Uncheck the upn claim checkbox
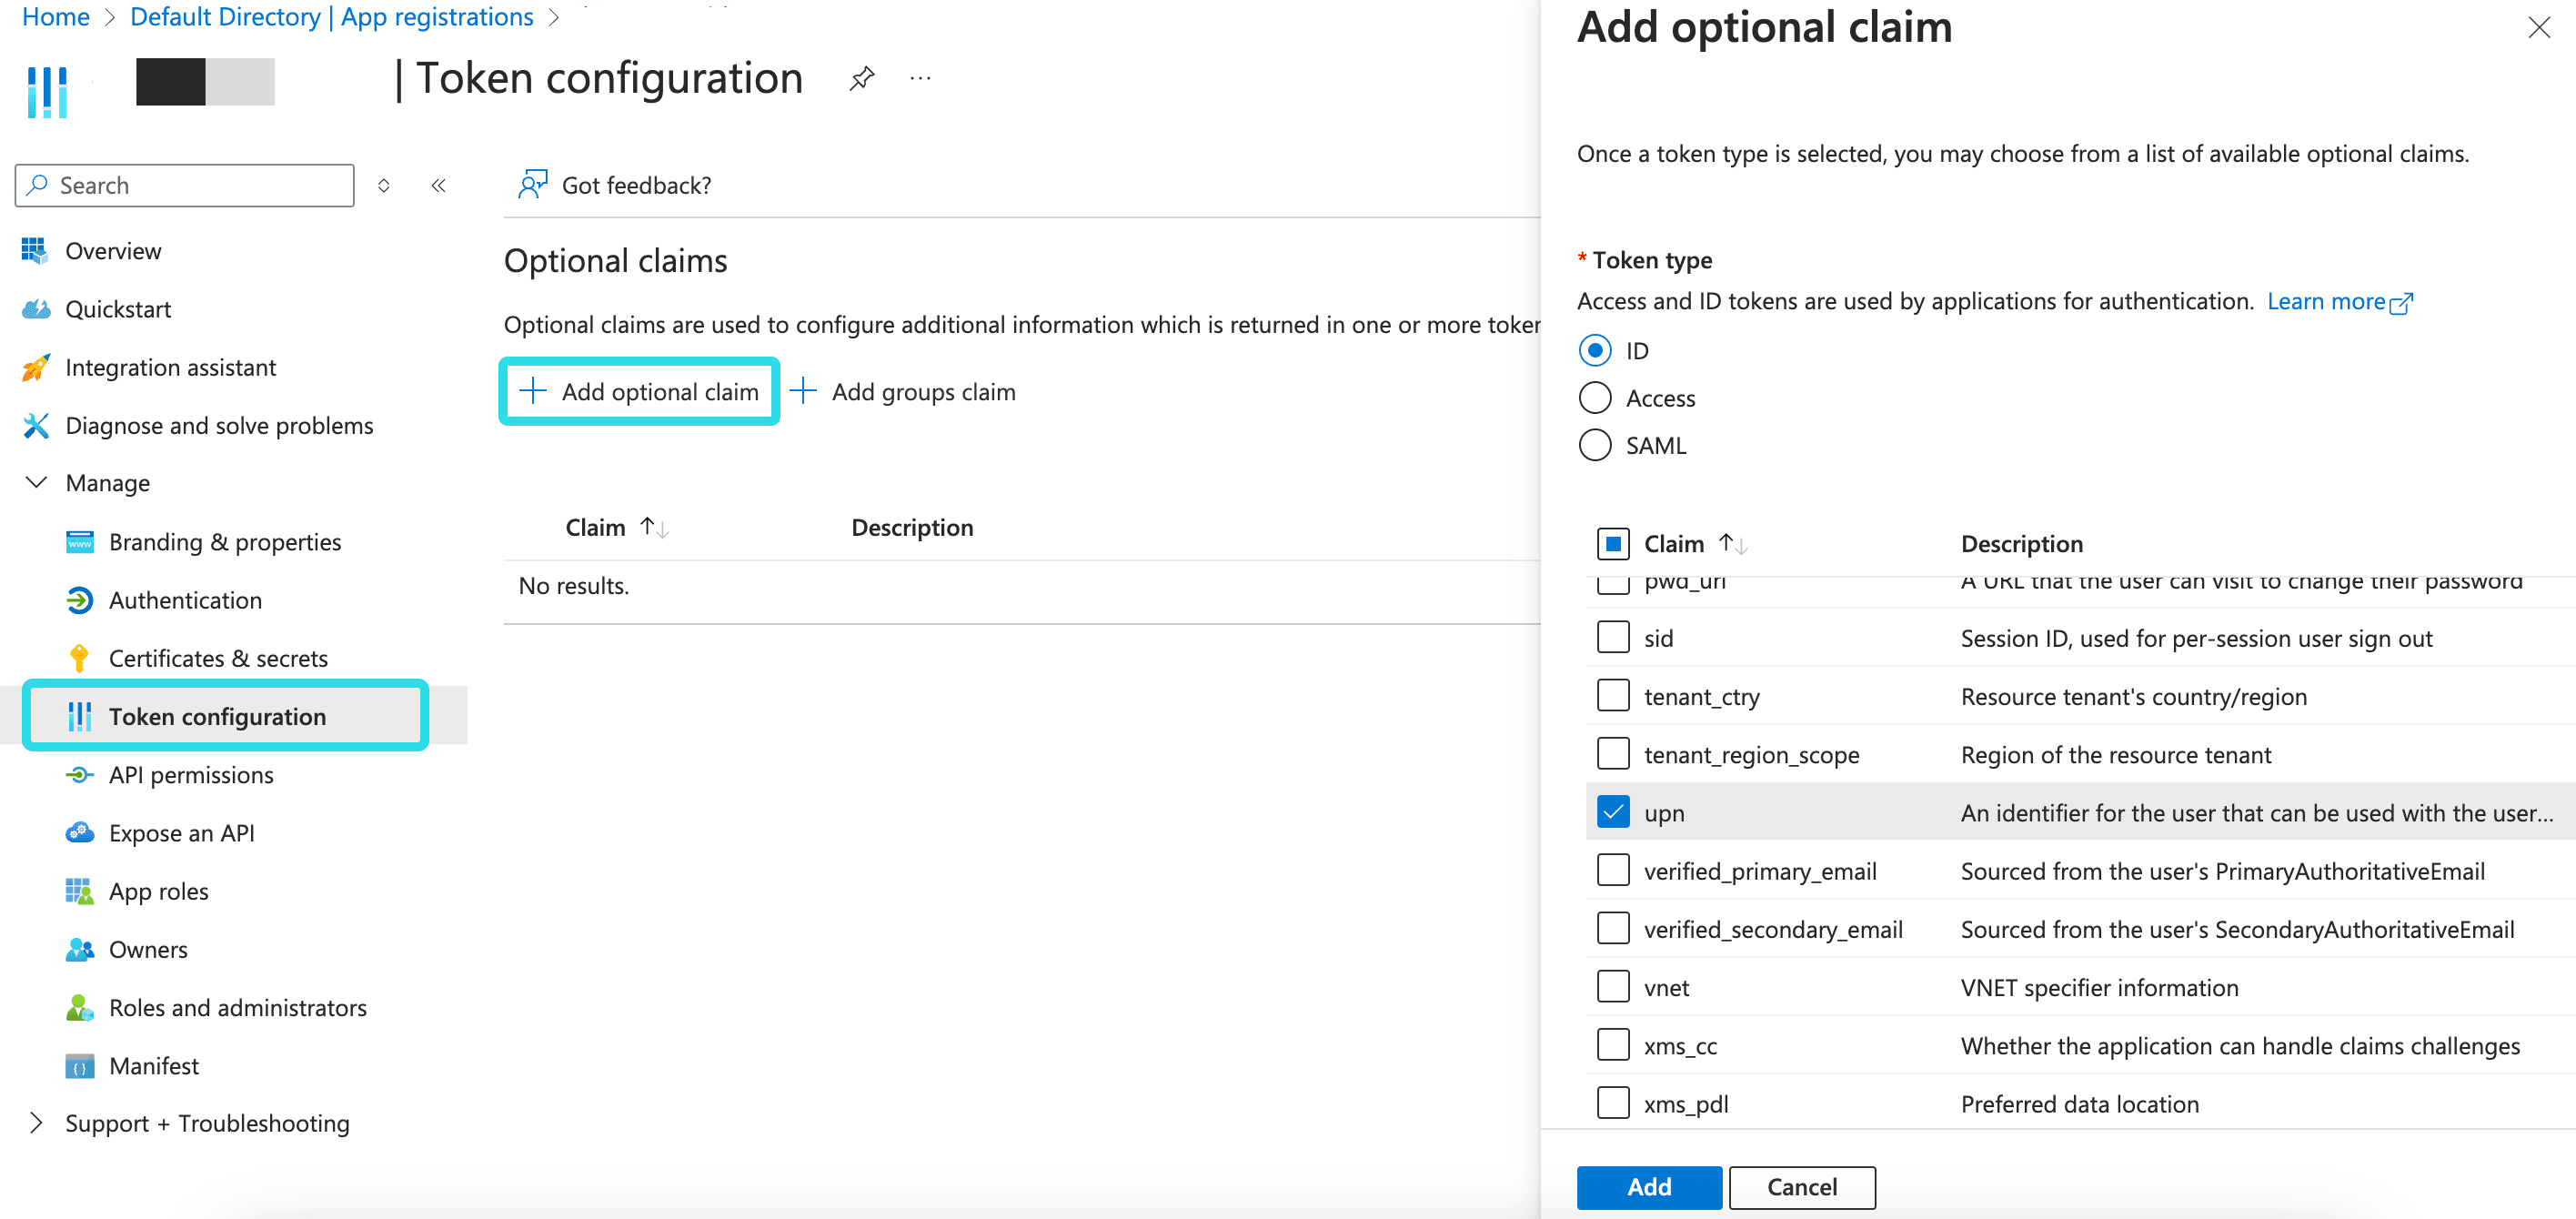Image resolution: width=2576 pixels, height=1219 pixels. pos(1612,812)
